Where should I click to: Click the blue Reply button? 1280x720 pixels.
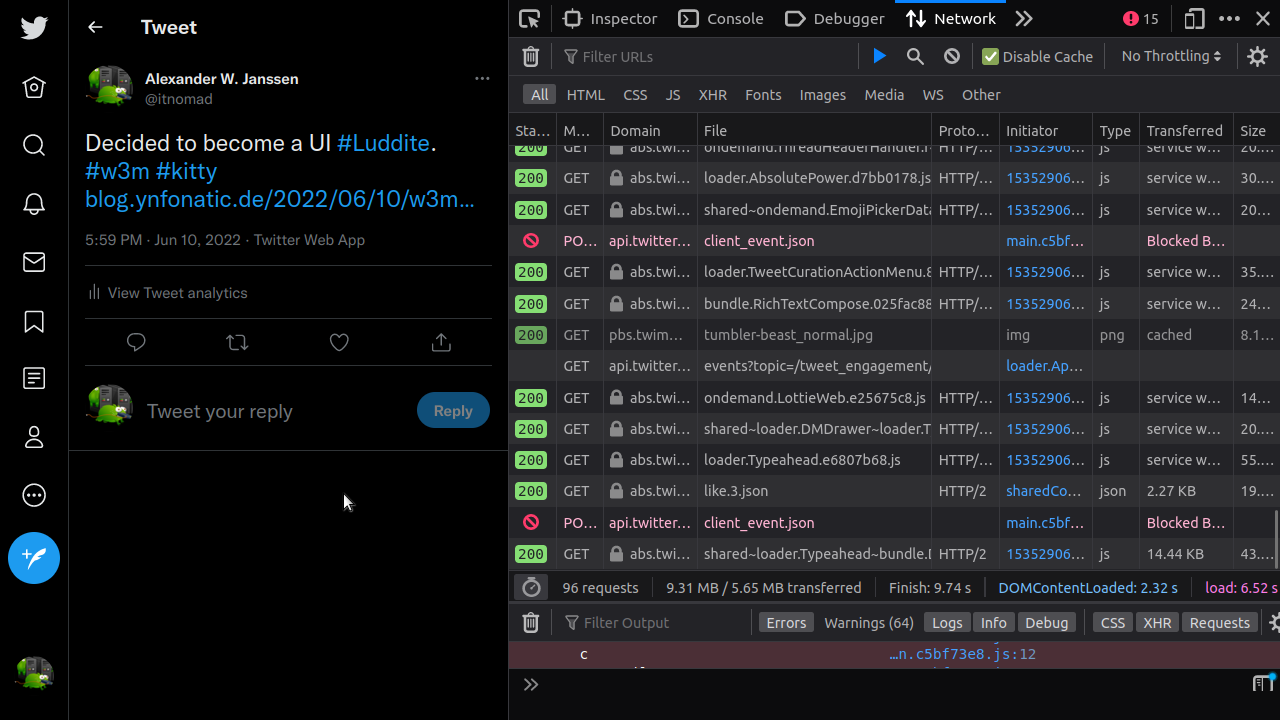(453, 411)
